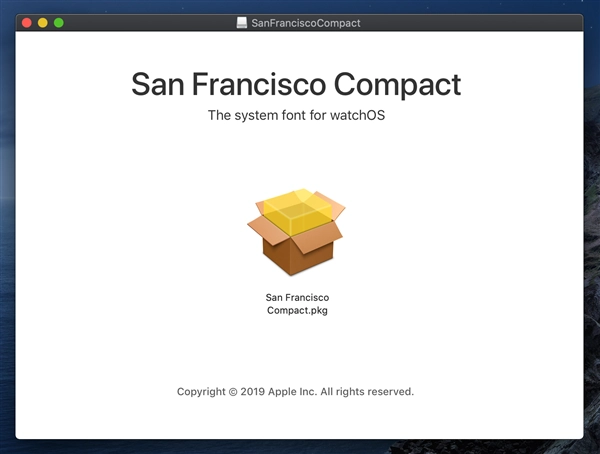Click the Apple copyright notice text
The height and width of the screenshot is (454, 600).
coord(295,392)
